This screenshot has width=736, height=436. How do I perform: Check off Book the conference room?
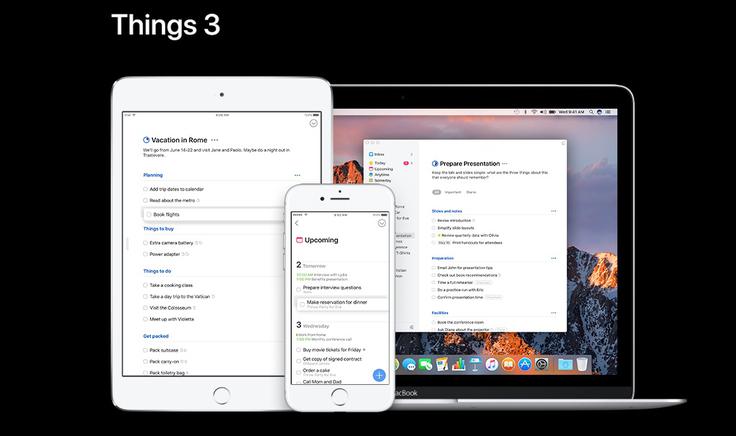434,322
